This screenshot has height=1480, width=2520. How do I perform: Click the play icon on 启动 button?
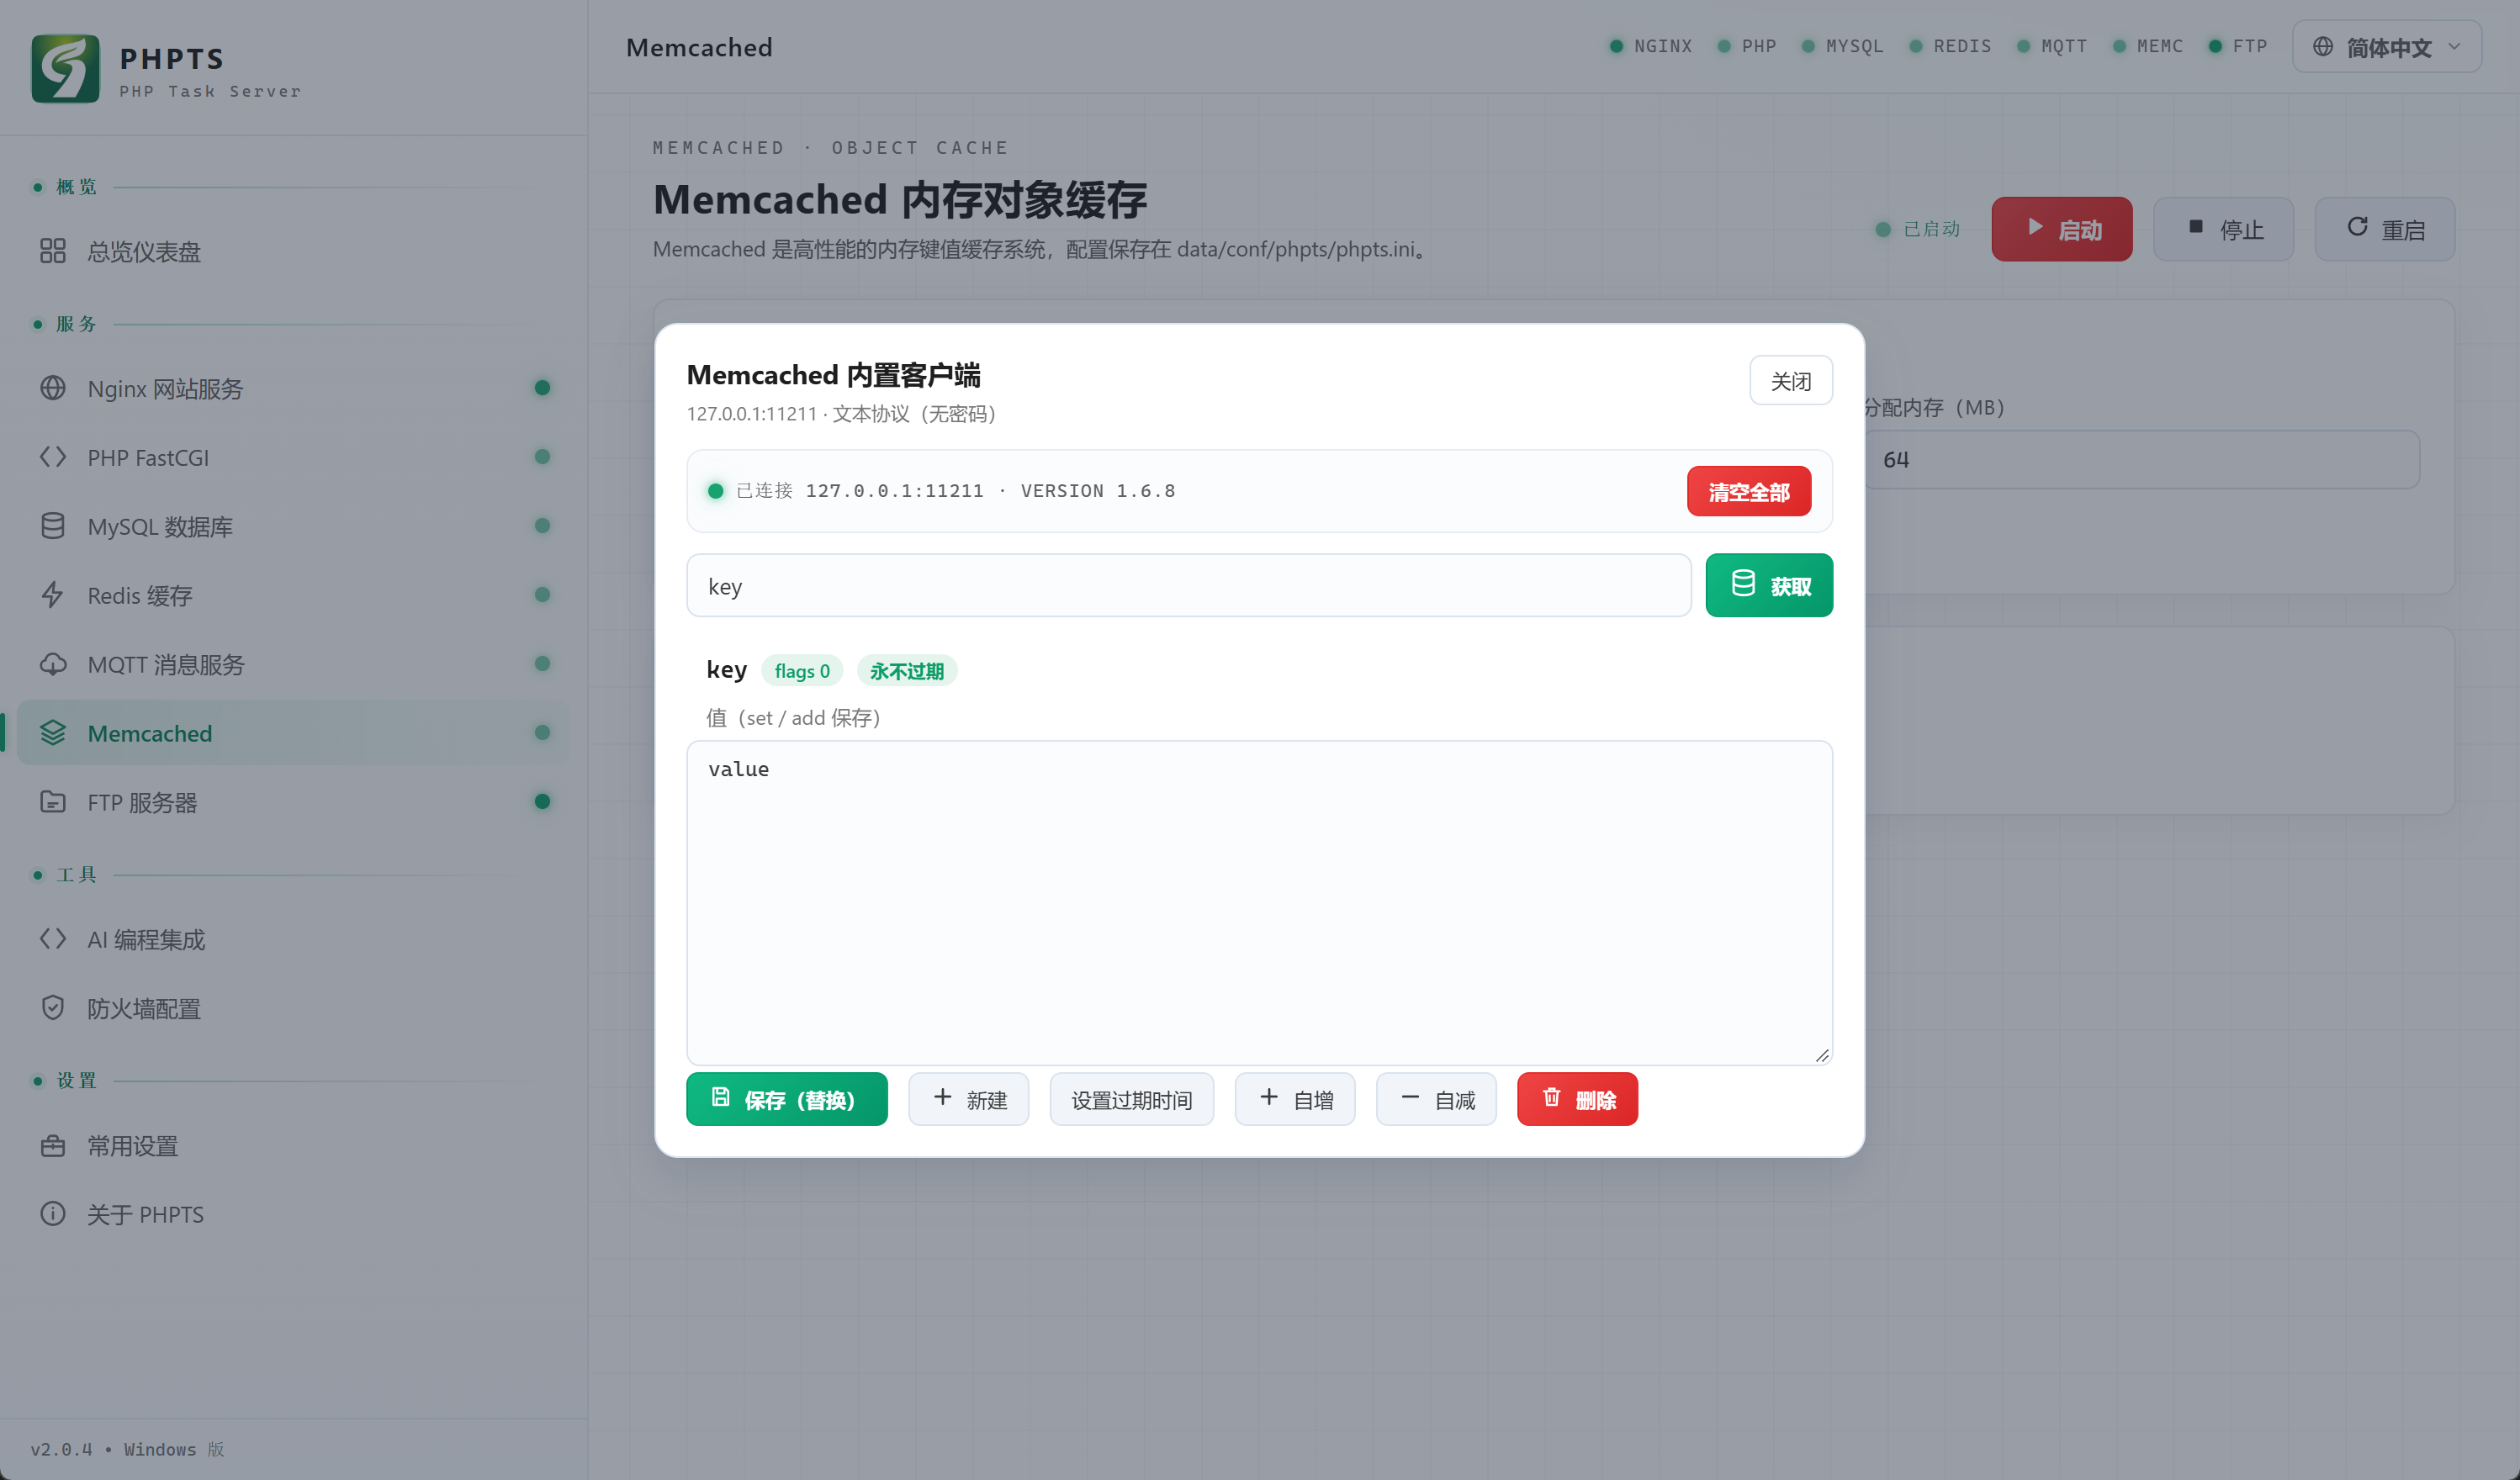coord(2035,227)
